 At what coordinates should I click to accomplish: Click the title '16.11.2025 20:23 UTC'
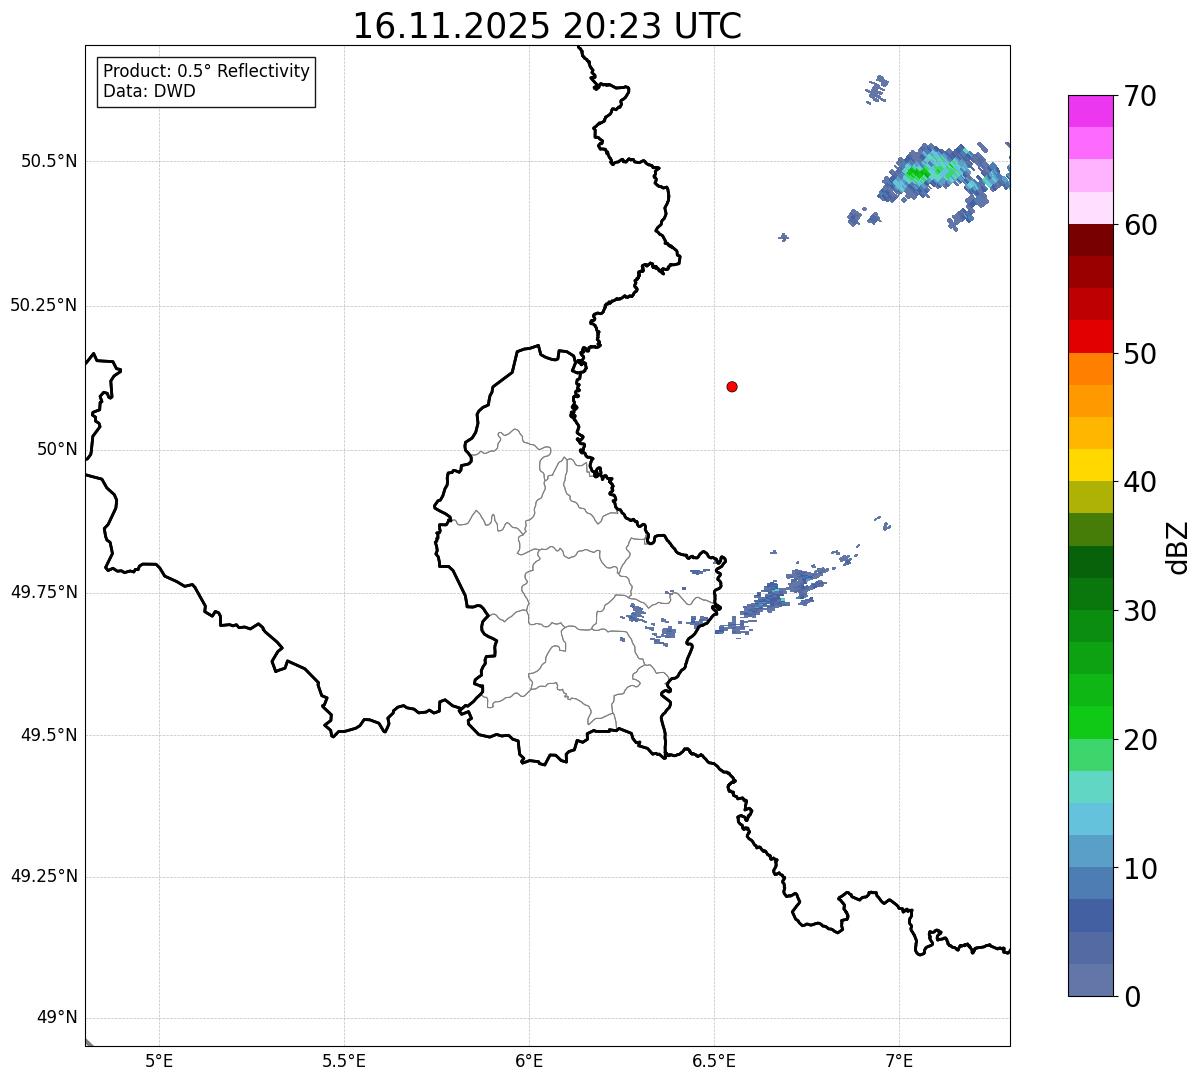tap(547, 26)
